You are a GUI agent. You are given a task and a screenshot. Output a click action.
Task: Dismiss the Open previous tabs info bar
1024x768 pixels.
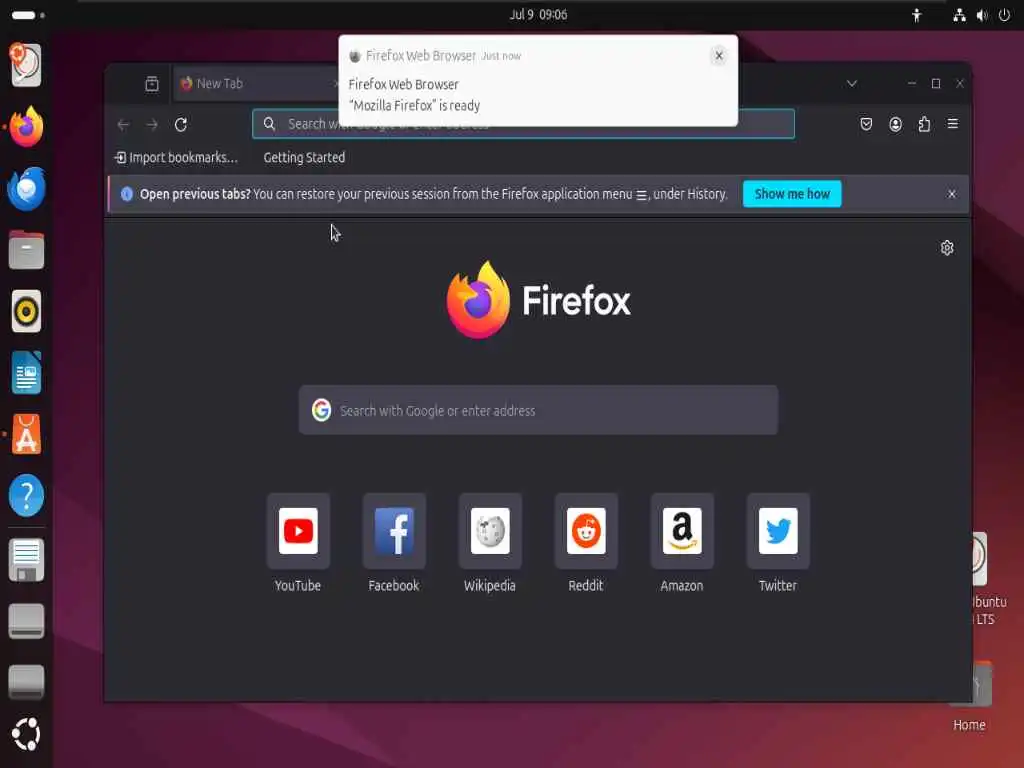(952, 194)
